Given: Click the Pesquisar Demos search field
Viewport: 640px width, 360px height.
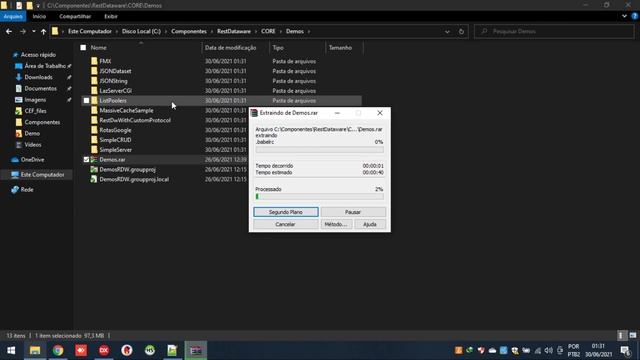Looking at the screenshot, I should click(x=554, y=31).
